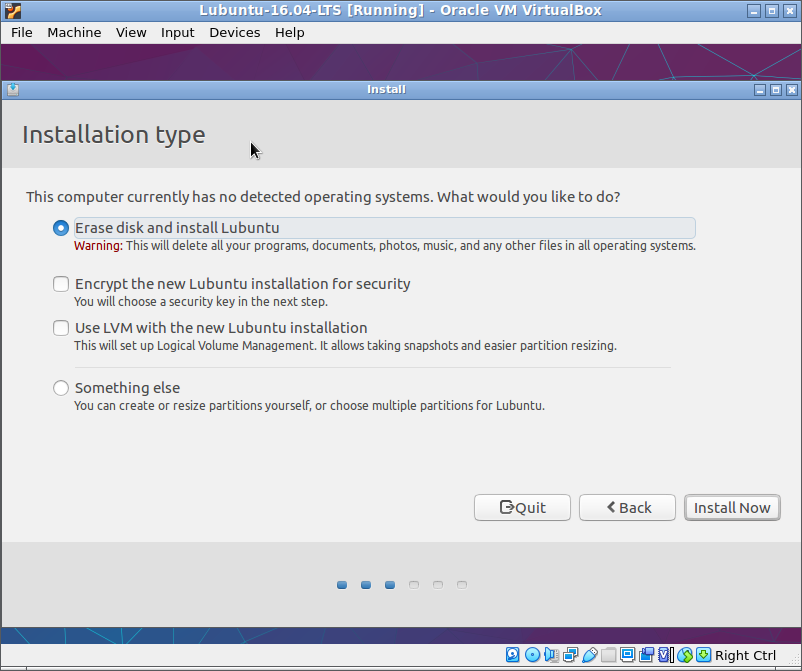Click the Install window's title bar icon
Viewport: 802px width, 671px height.
tap(13, 90)
